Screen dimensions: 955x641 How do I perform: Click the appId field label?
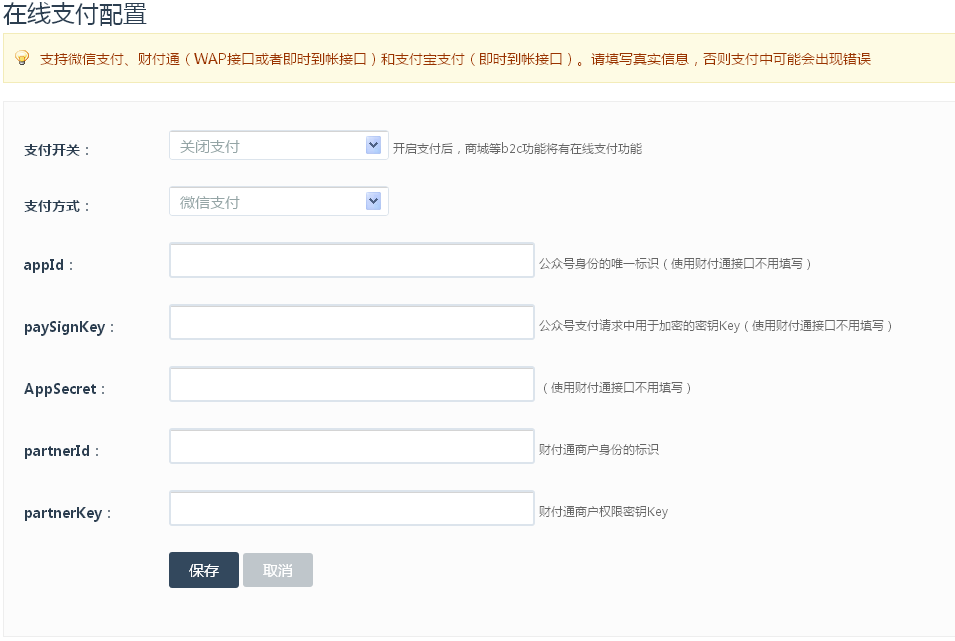(x=48, y=265)
